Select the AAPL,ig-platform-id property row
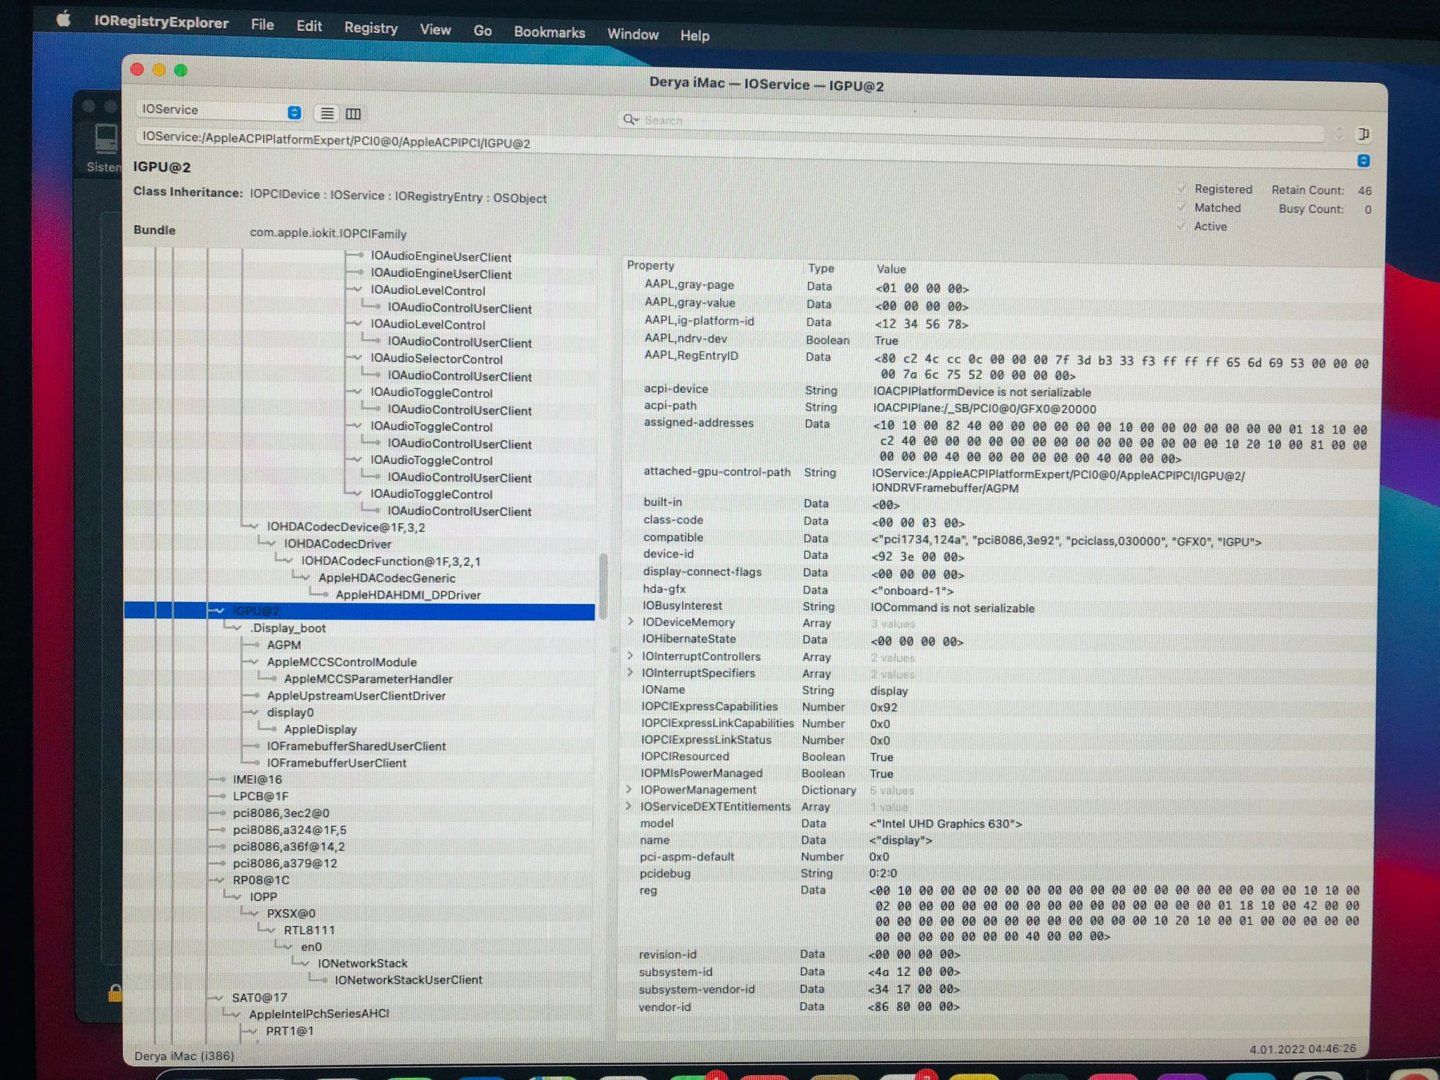 tap(1001, 322)
